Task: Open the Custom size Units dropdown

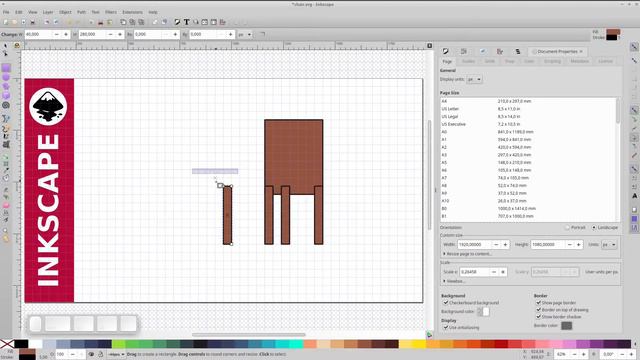Action: (x=609, y=244)
